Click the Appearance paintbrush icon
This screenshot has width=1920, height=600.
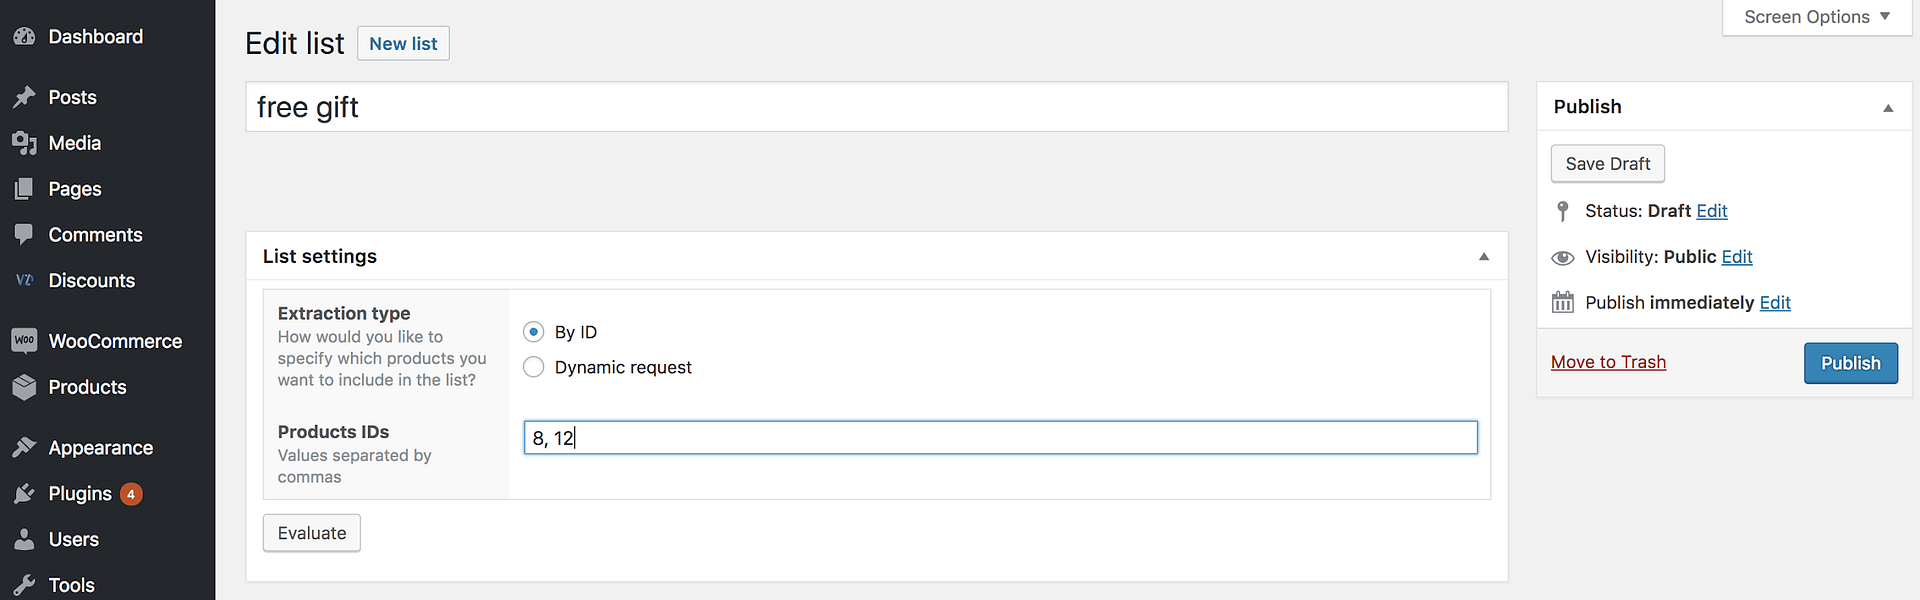tap(24, 448)
